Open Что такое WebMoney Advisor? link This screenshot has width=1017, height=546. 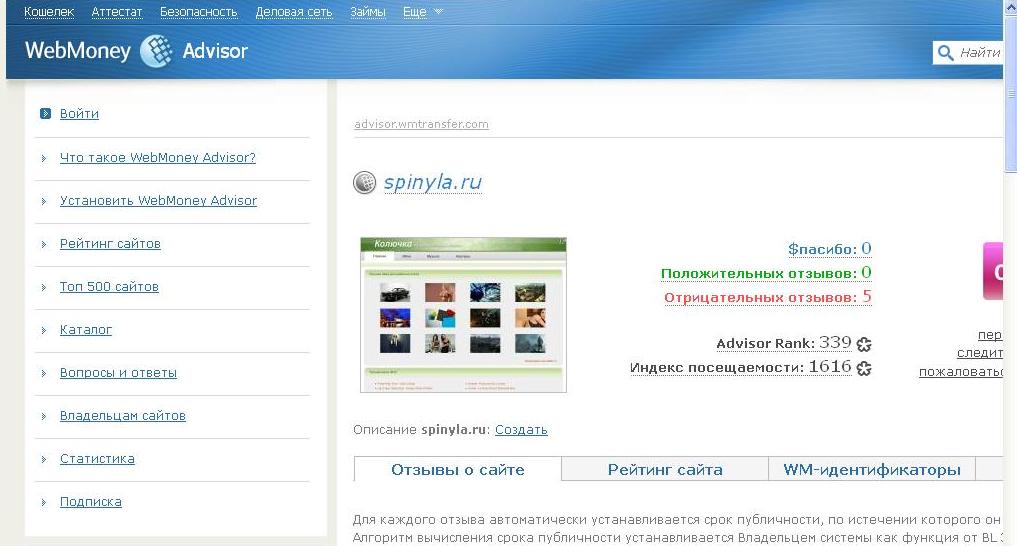pyautogui.click(x=158, y=158)
